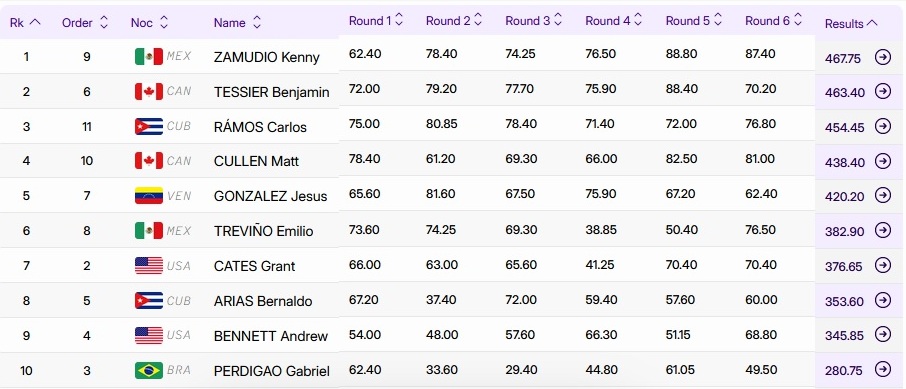Select the RÁMOS Carlos athlete name
The image size is (906, 389).
tap(260, 127)
